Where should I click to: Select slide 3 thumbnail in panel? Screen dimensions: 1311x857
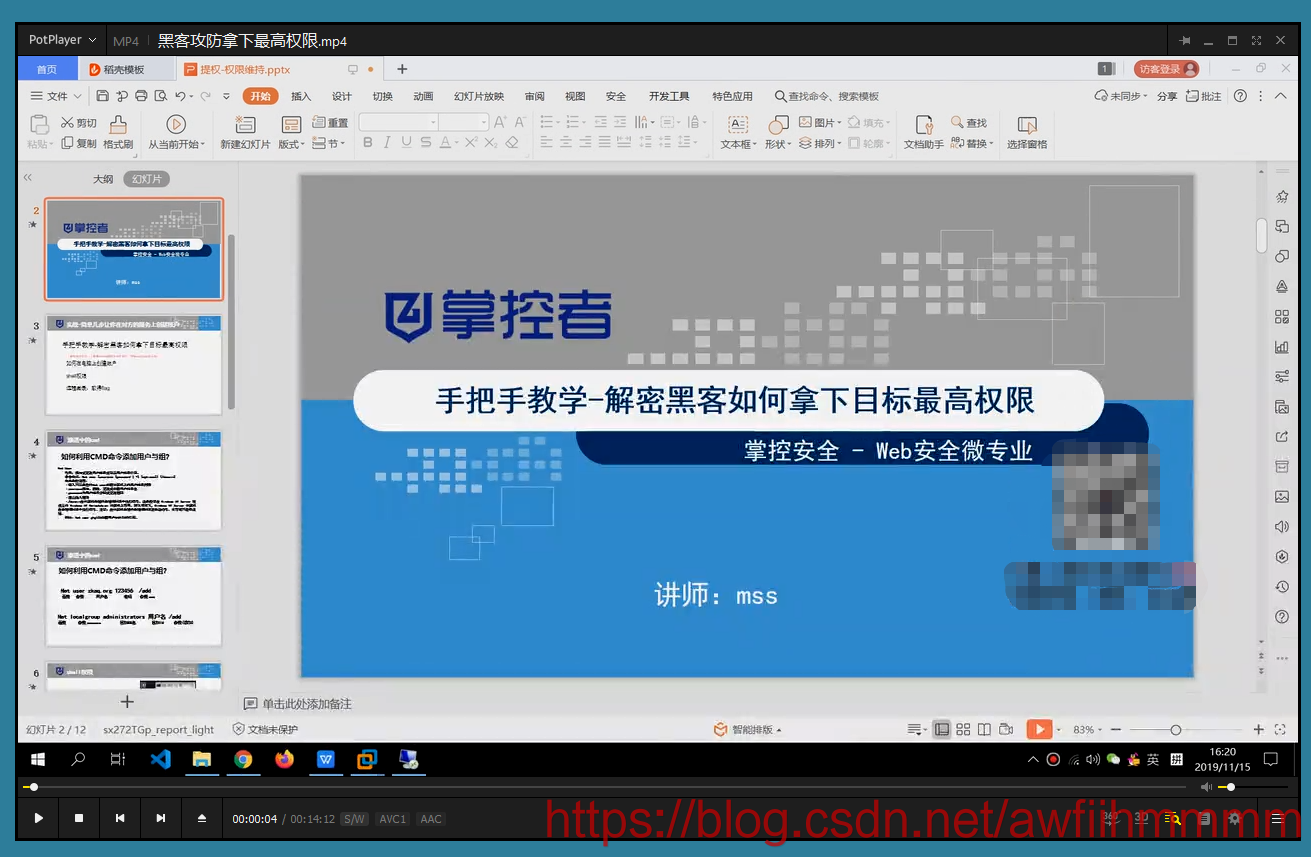[x=134, y=365]
